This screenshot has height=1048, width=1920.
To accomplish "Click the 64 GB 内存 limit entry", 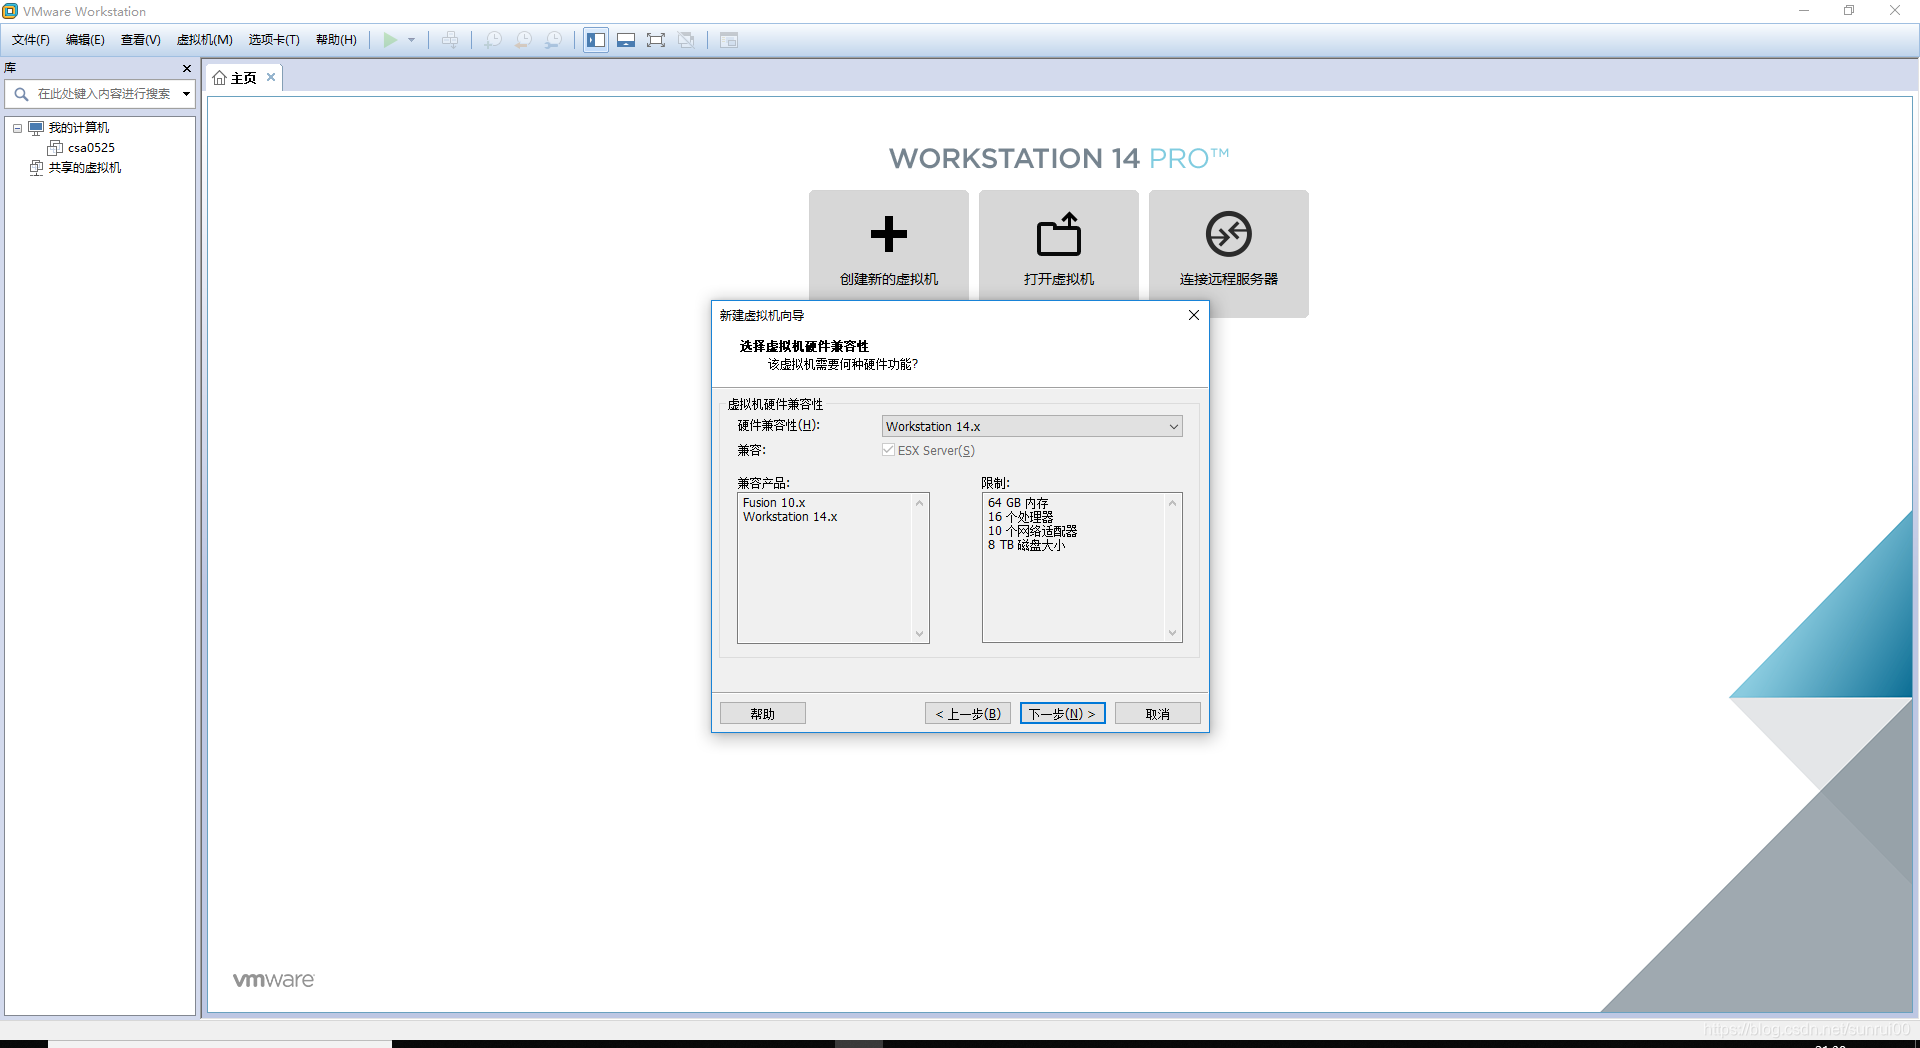I will [1018, 503].
